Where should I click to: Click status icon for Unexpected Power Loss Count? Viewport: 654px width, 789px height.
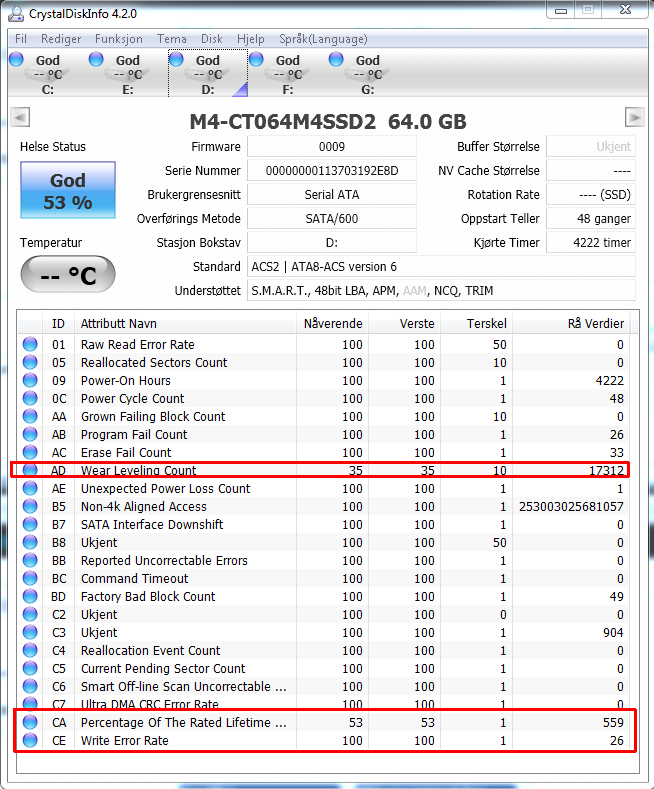click(x=30, y=489)
